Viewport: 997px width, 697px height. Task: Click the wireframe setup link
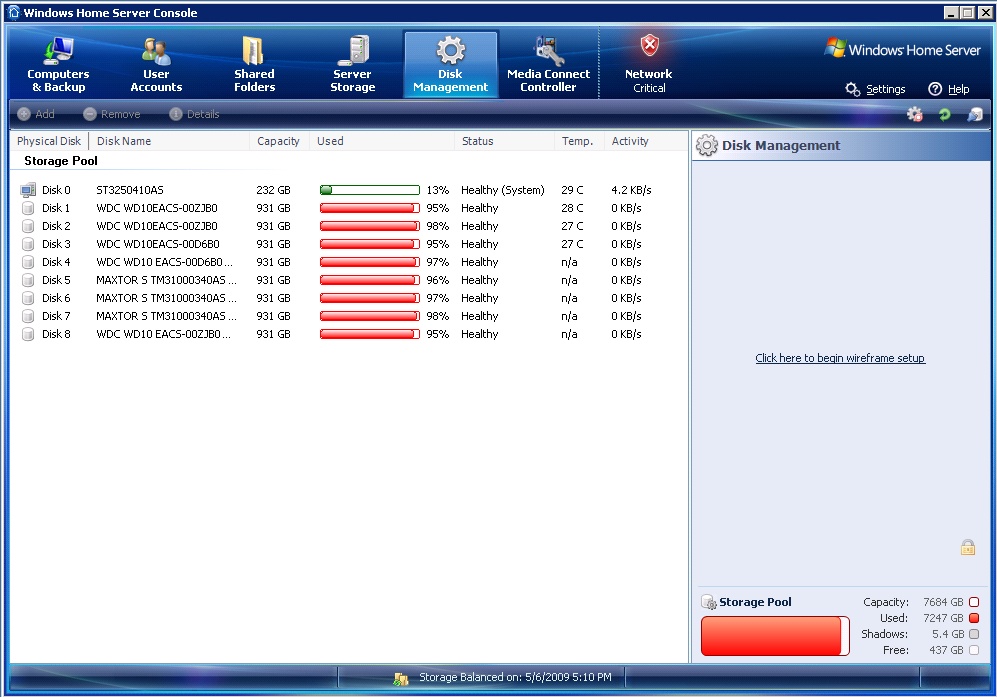(840, 358)
